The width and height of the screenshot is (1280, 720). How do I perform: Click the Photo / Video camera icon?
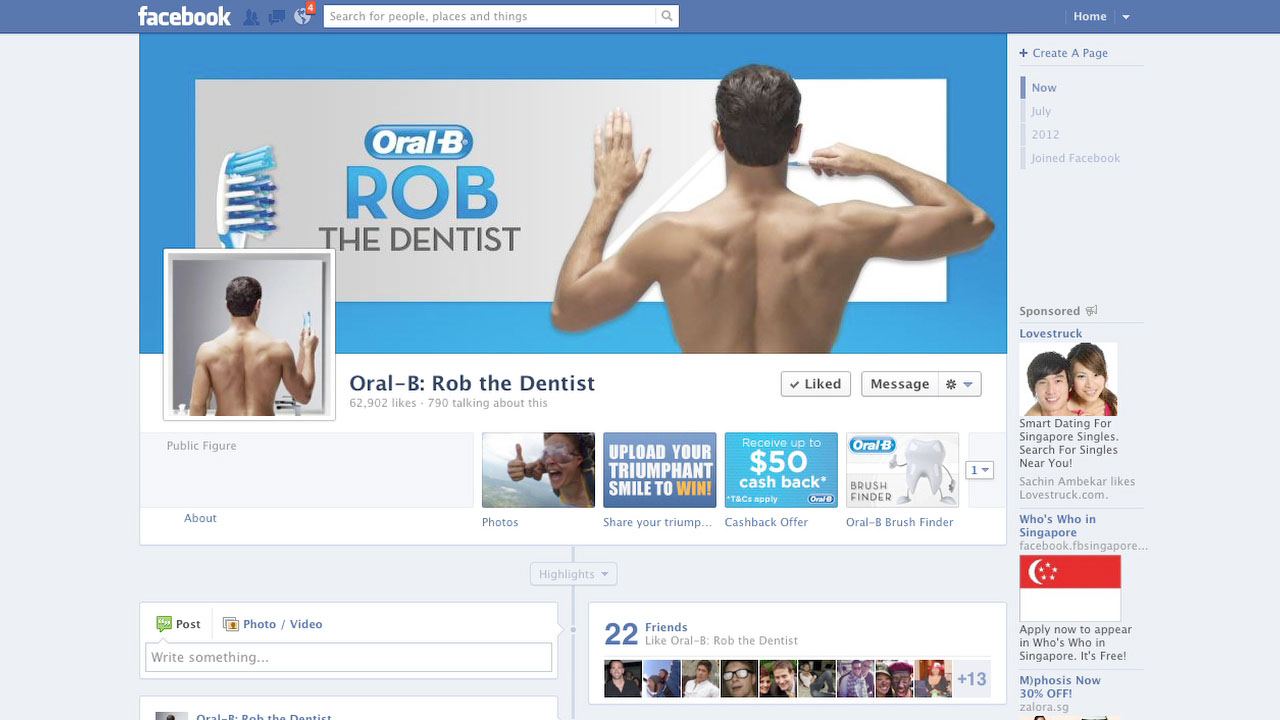(231, 624)
